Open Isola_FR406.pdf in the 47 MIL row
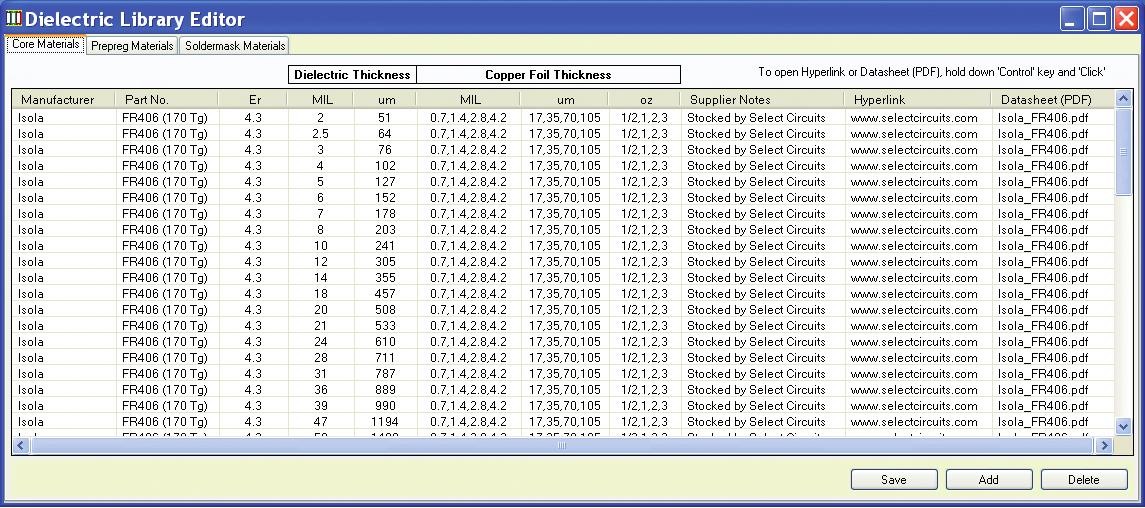This screenshot has width=1145, height=508. tap(1043, 422)
